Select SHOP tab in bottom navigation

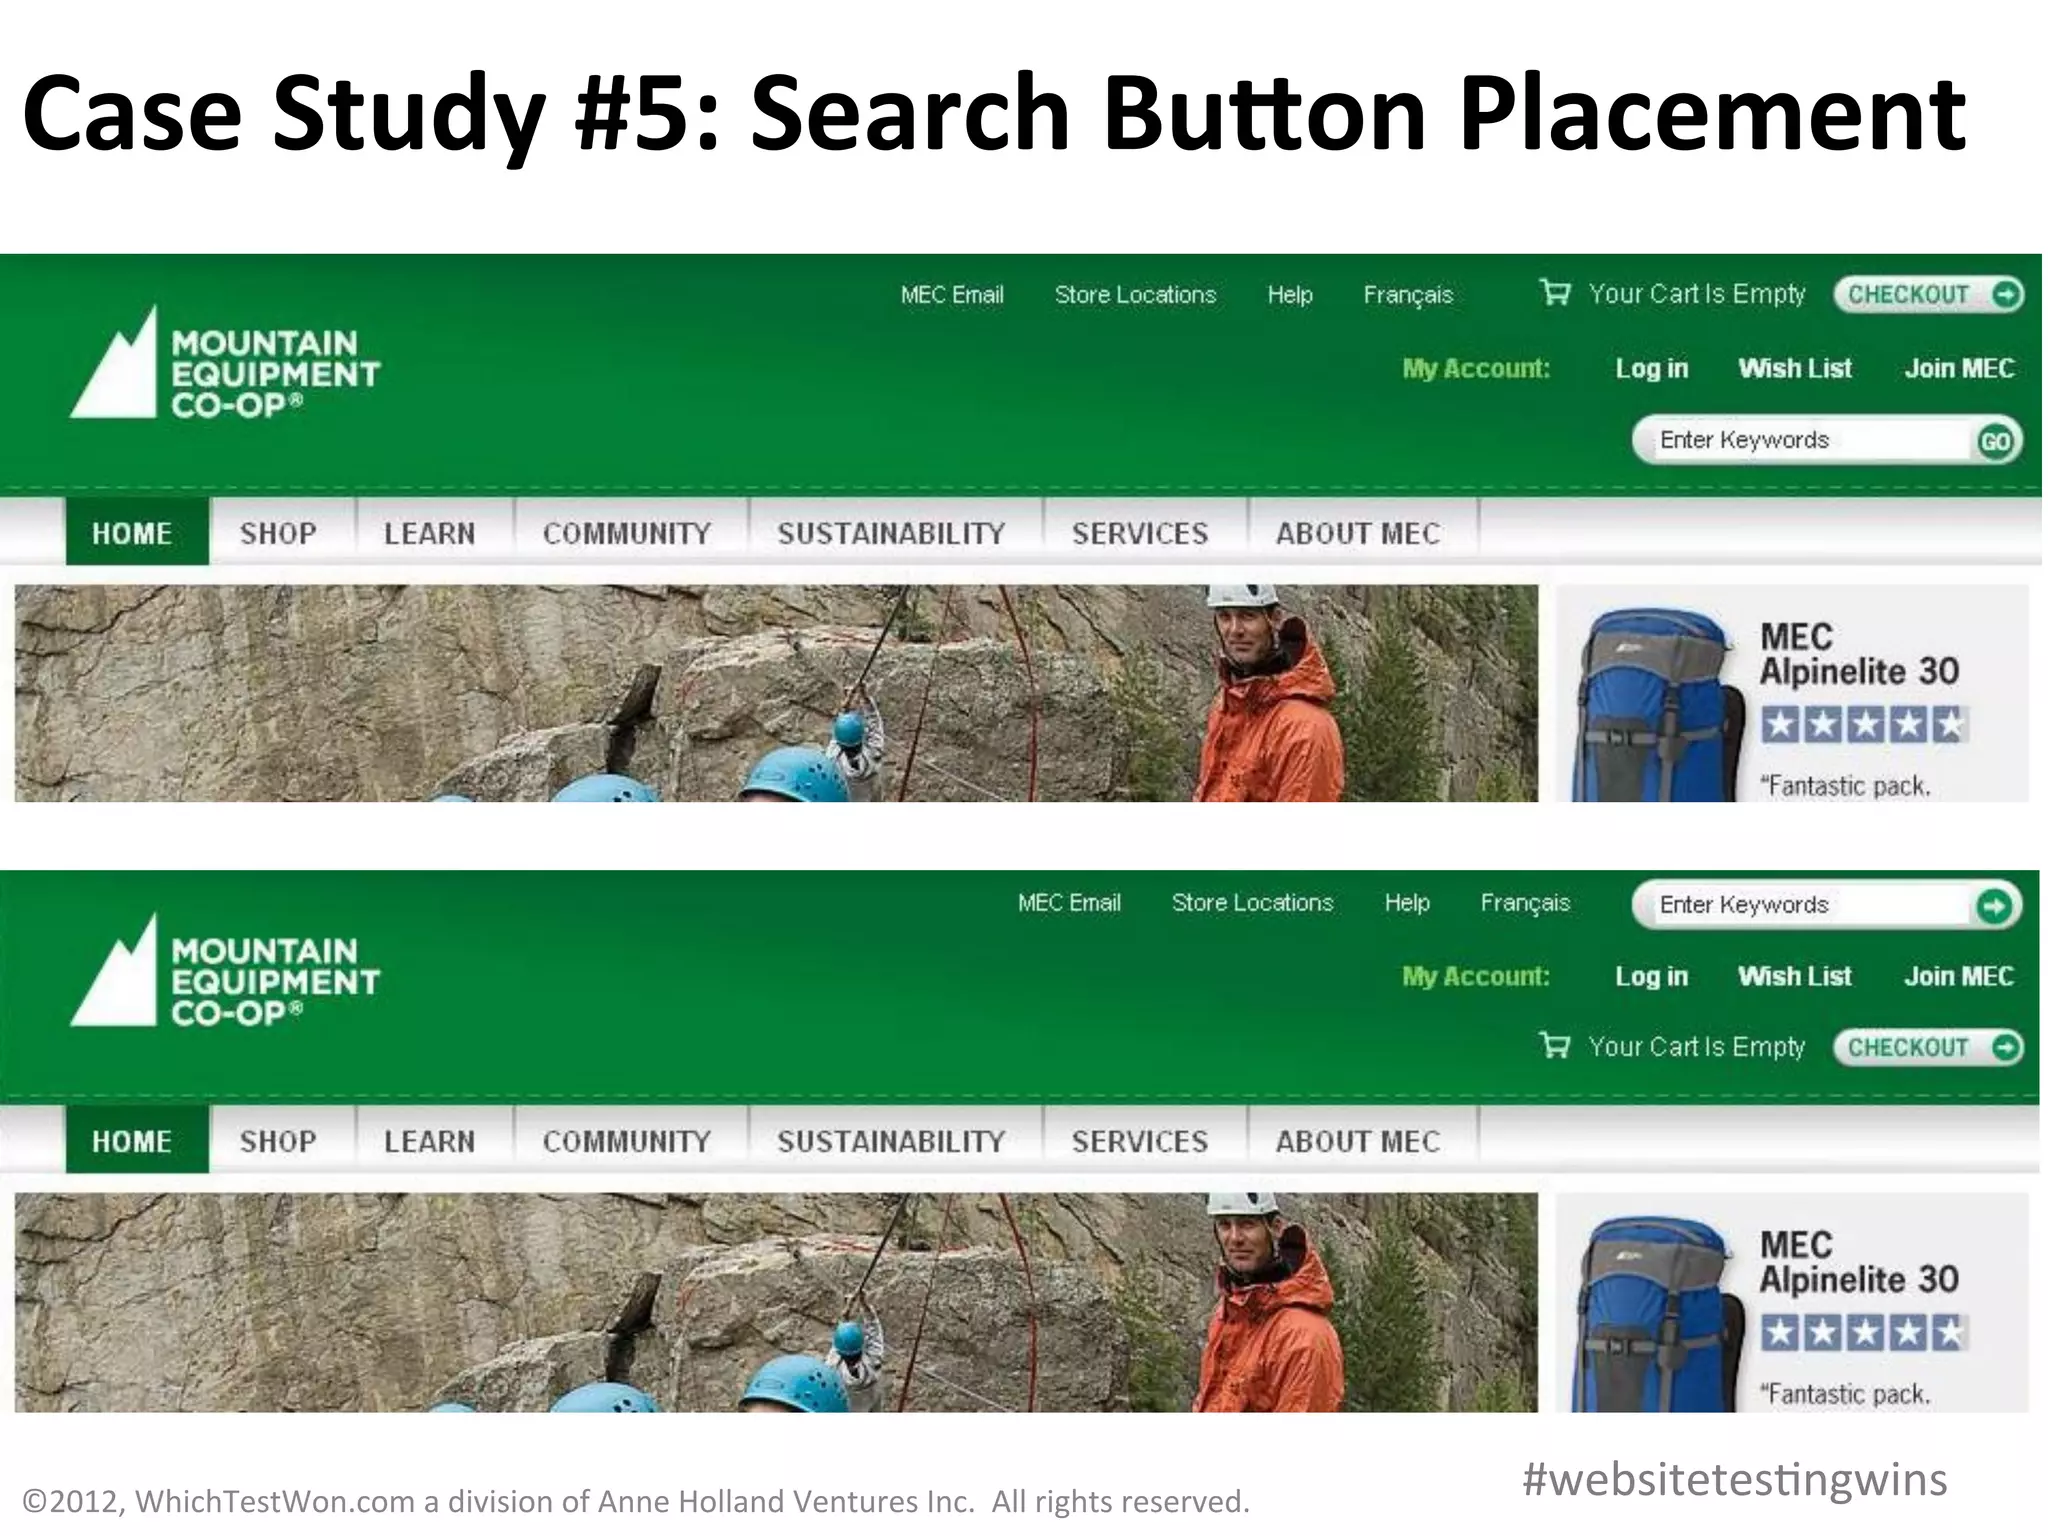[x=281, y=1140]
